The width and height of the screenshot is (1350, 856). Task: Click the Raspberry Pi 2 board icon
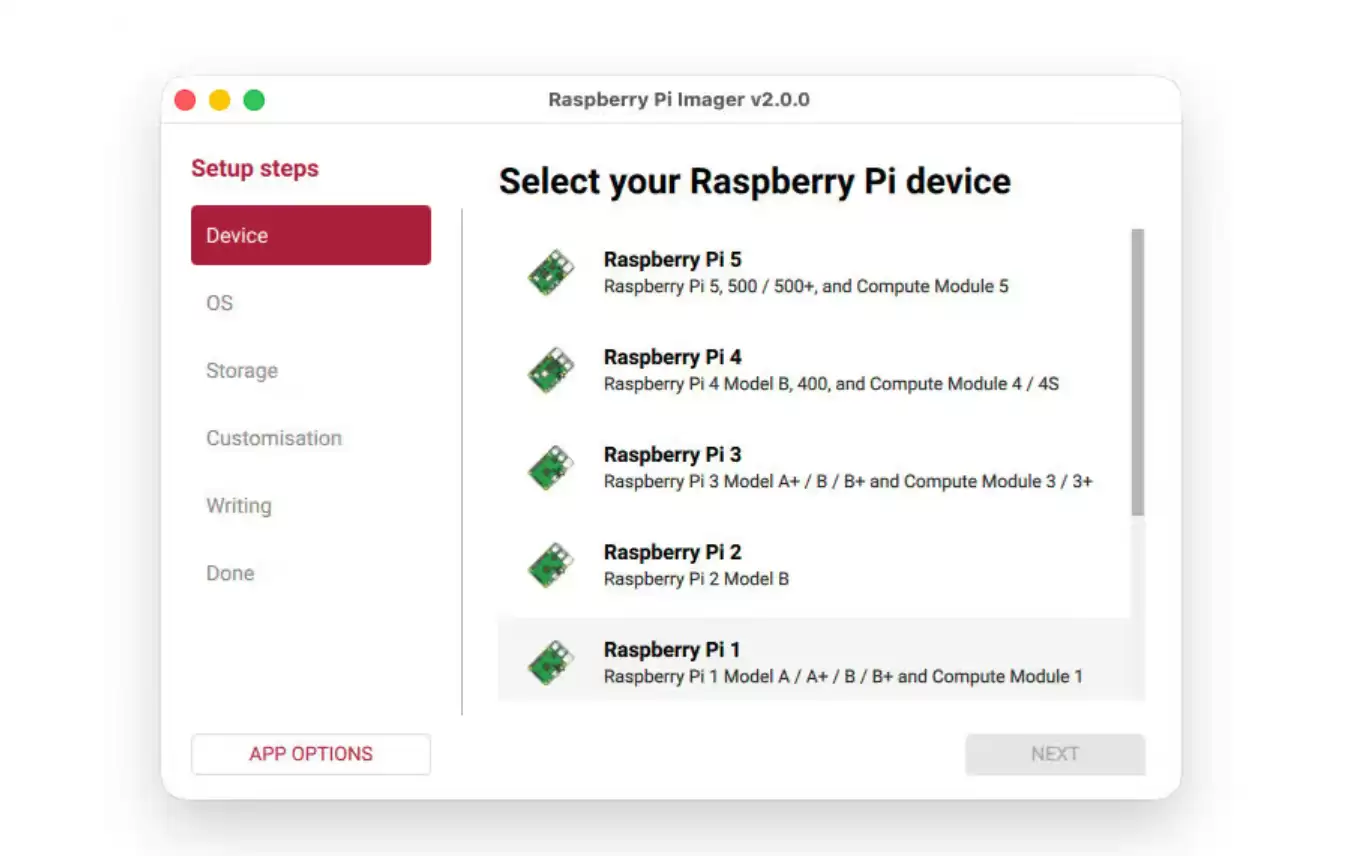tap(551, 564)
